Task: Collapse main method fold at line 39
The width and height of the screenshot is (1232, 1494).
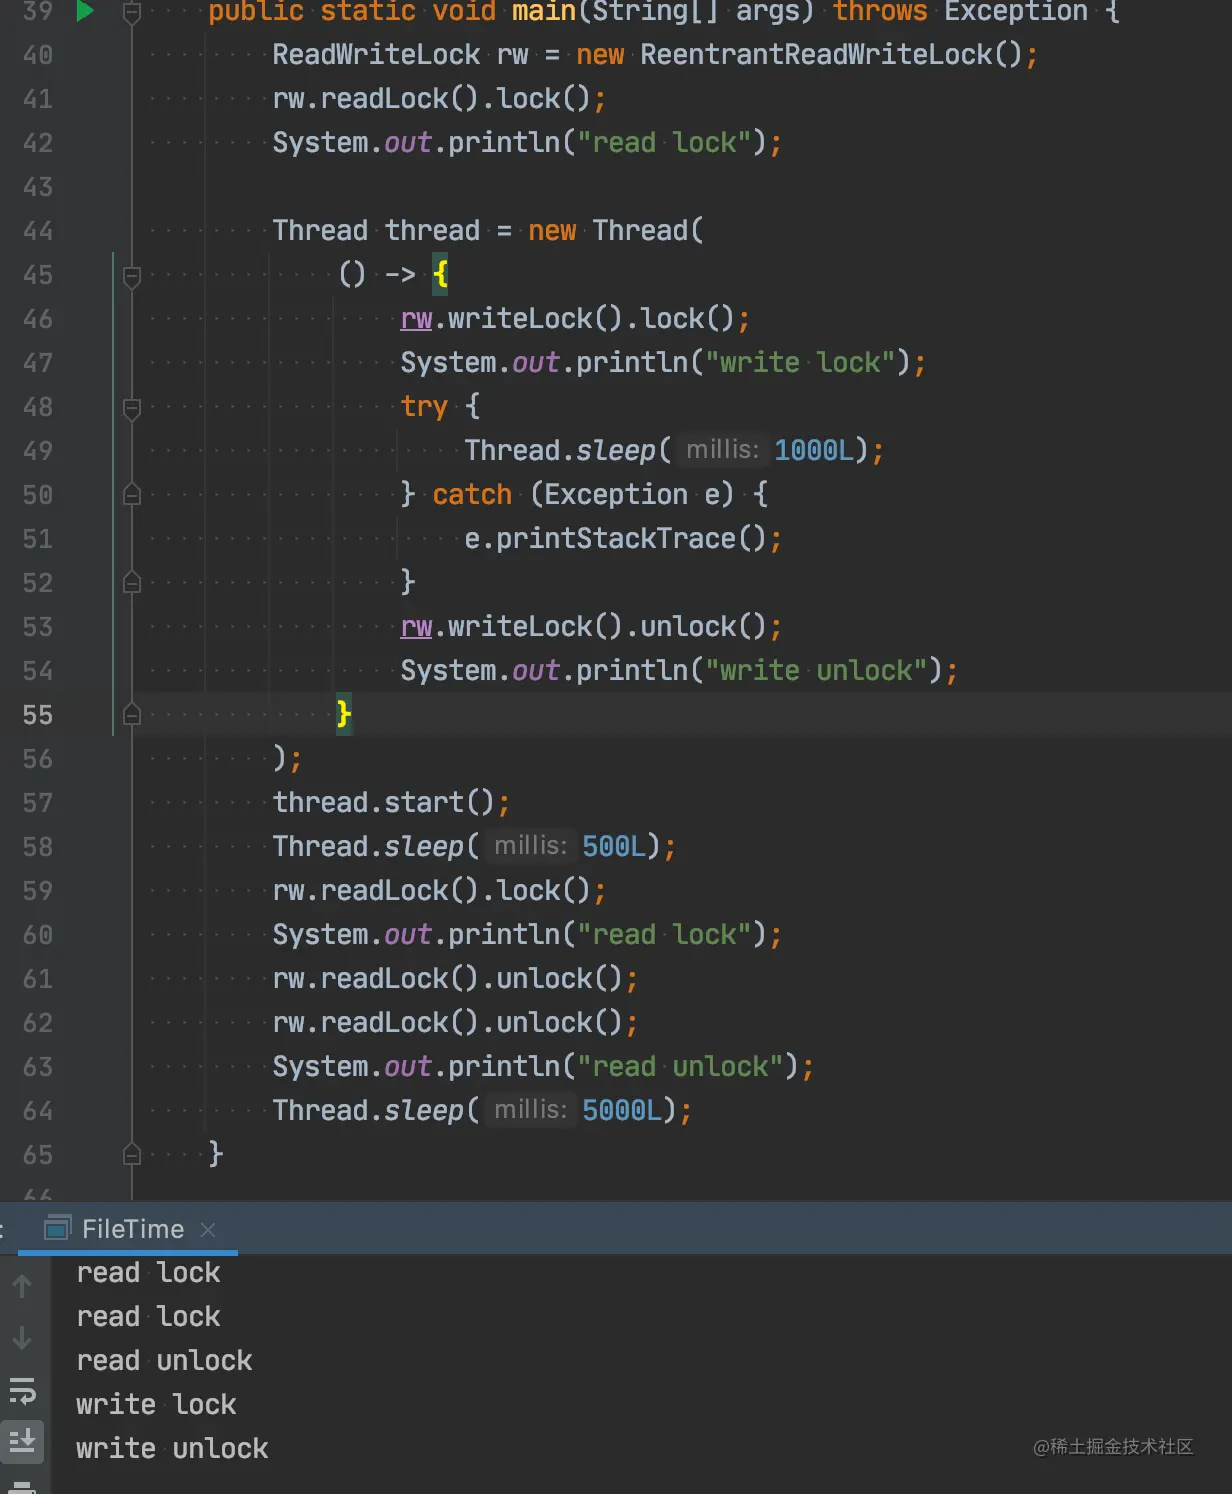Action: [131, 12]
